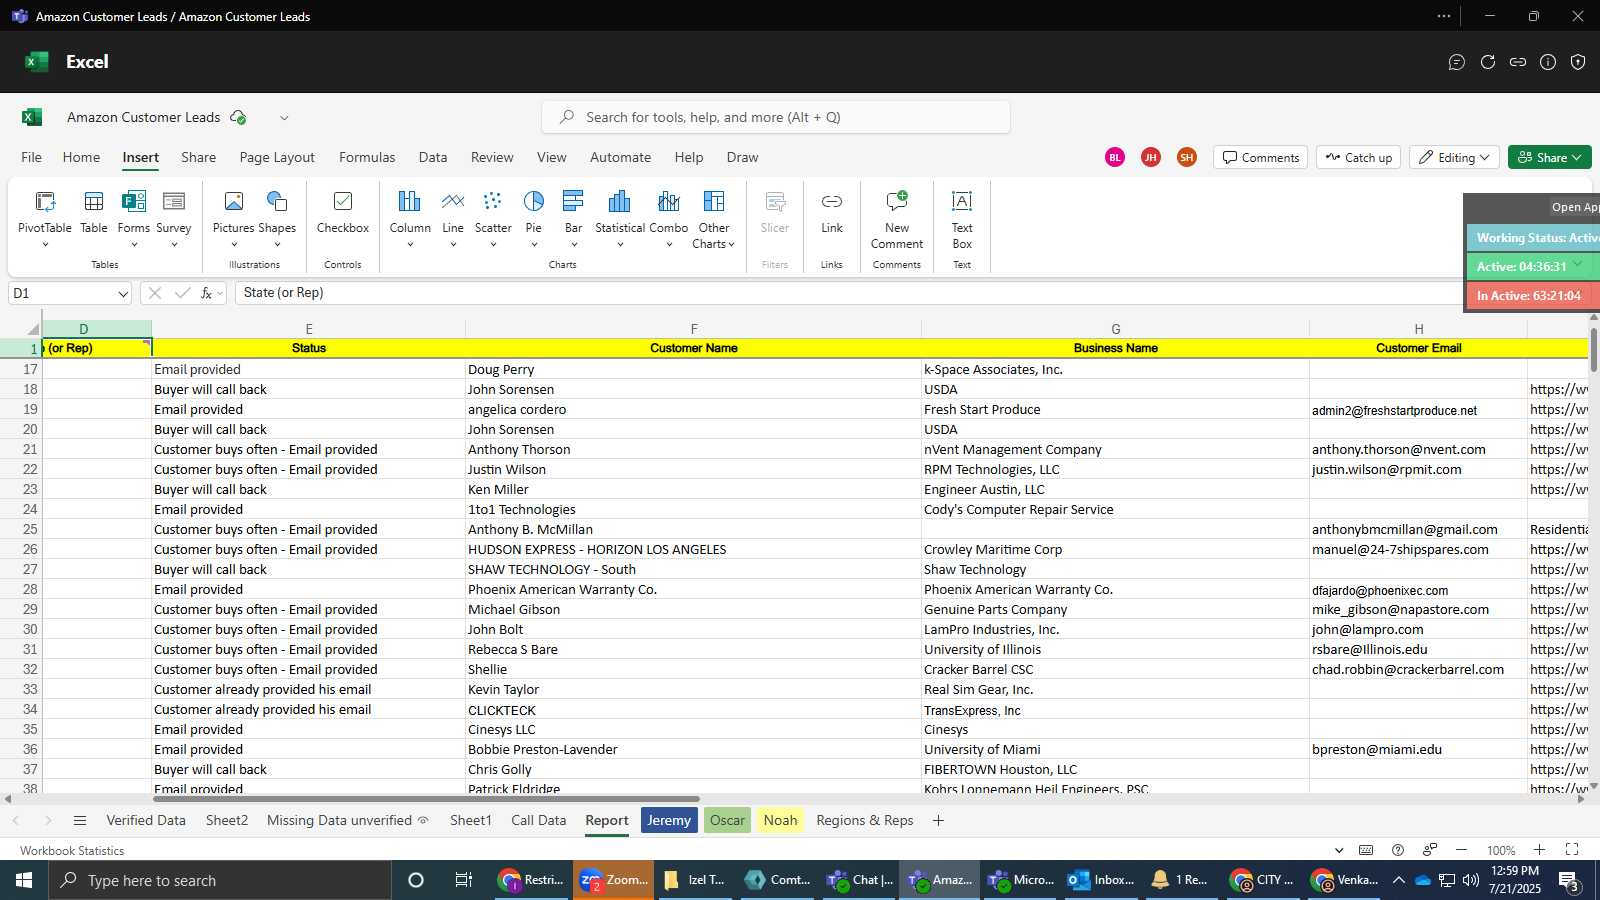Open Windows Start menu
Viewport: 1600px width, 900px height.
pyautogui.click(x=24, y=880)
